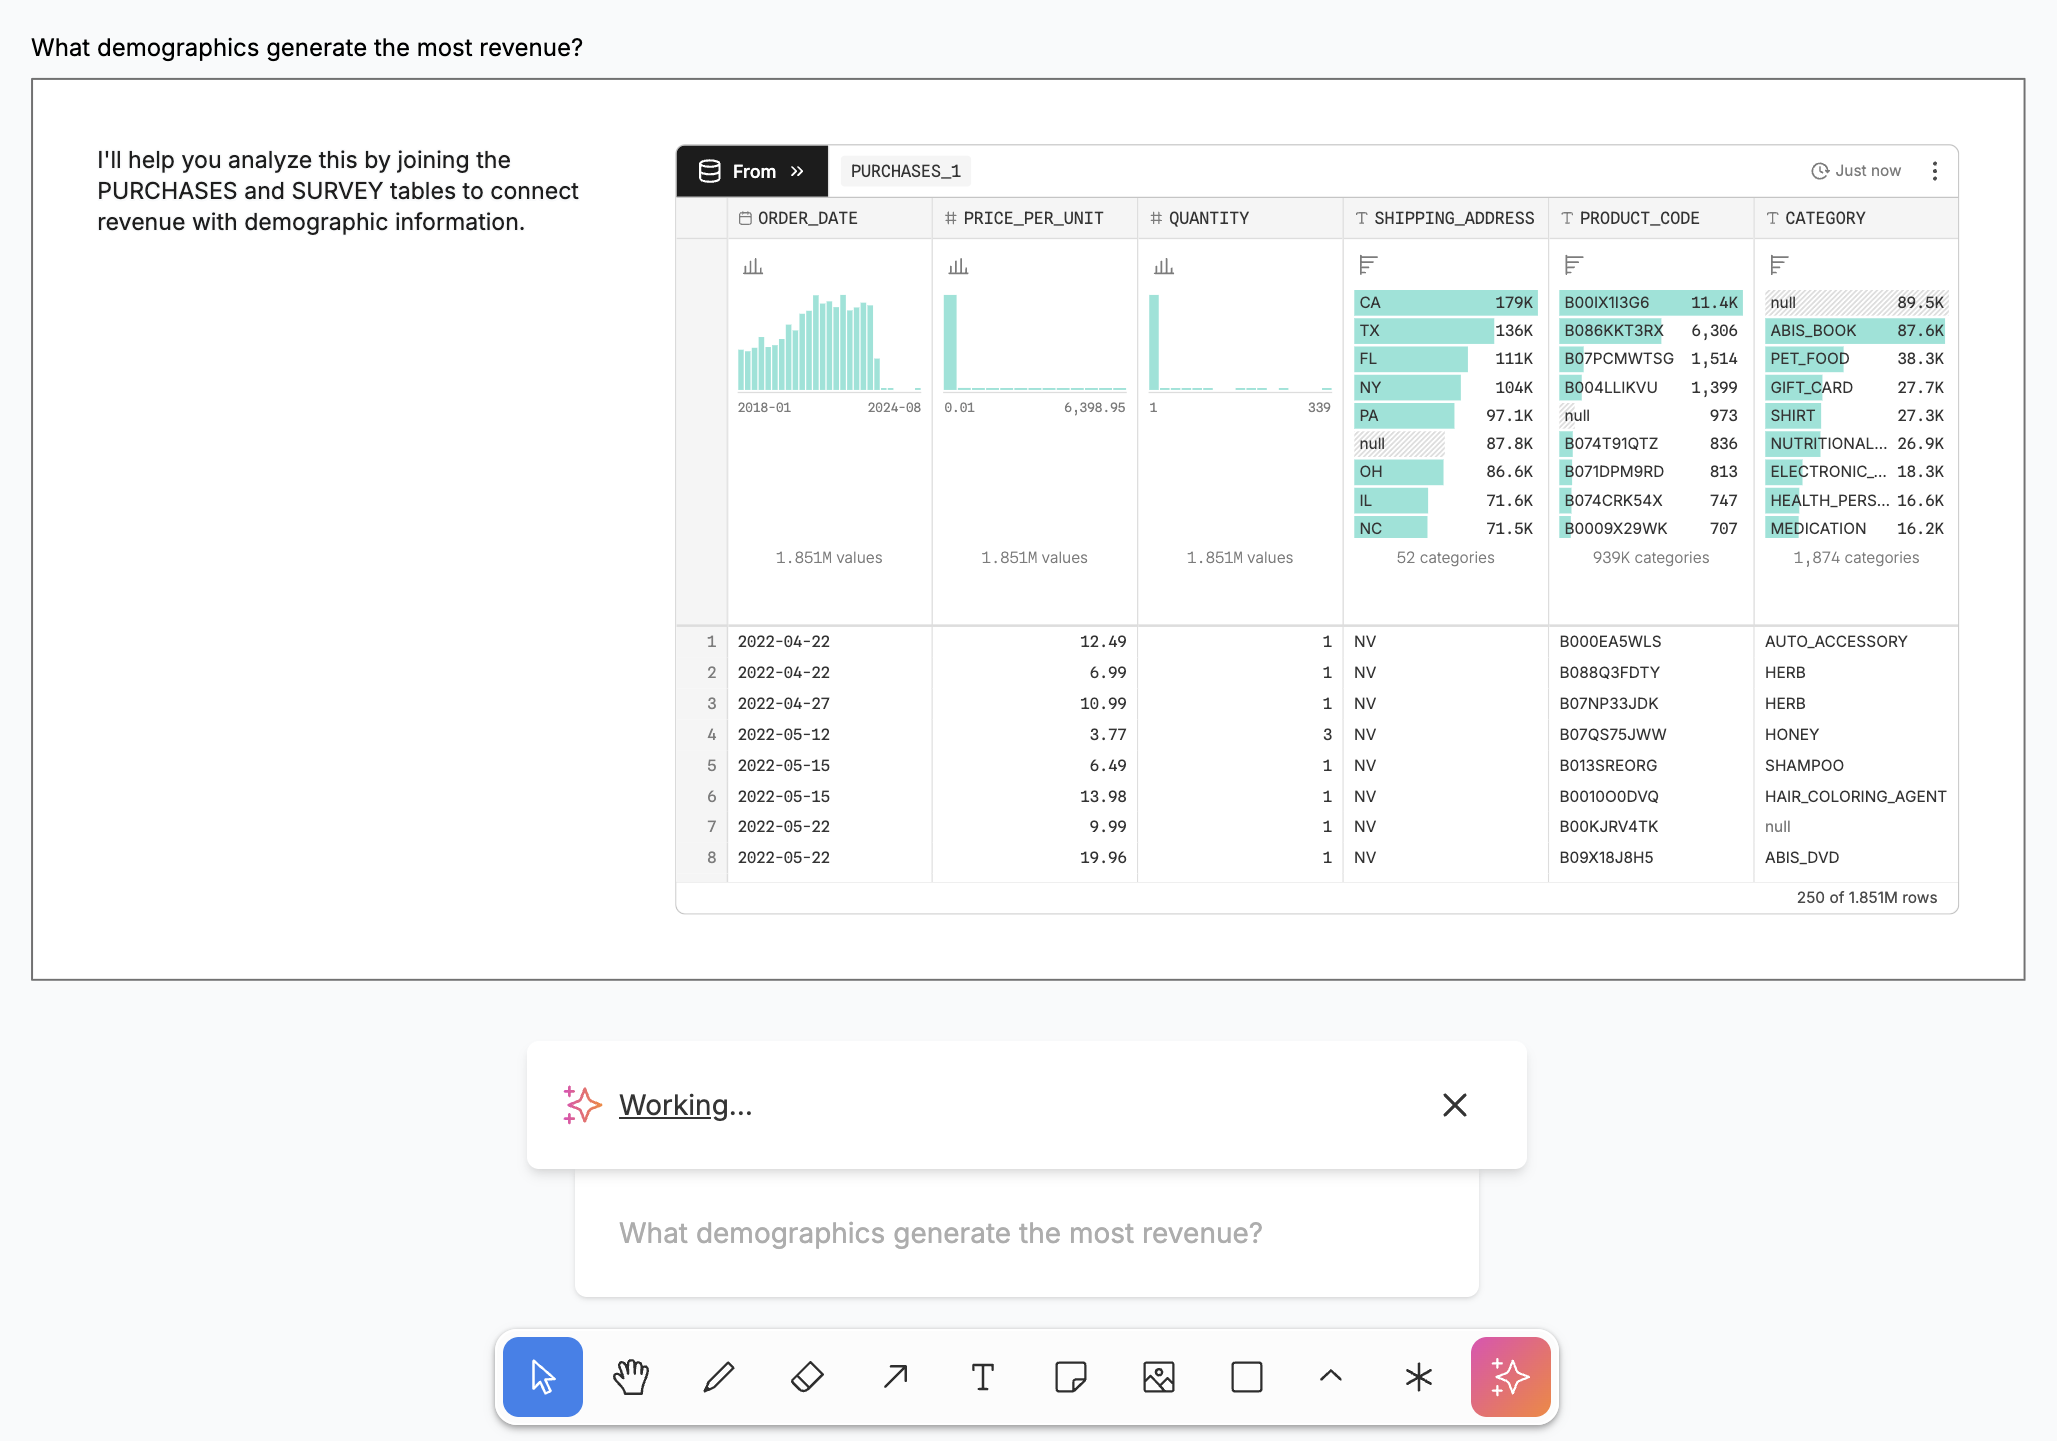Select the rectangle shape tool
Image resolution: width=2057 pixels, height=1441 pixels.
tap(1246, 1376)
